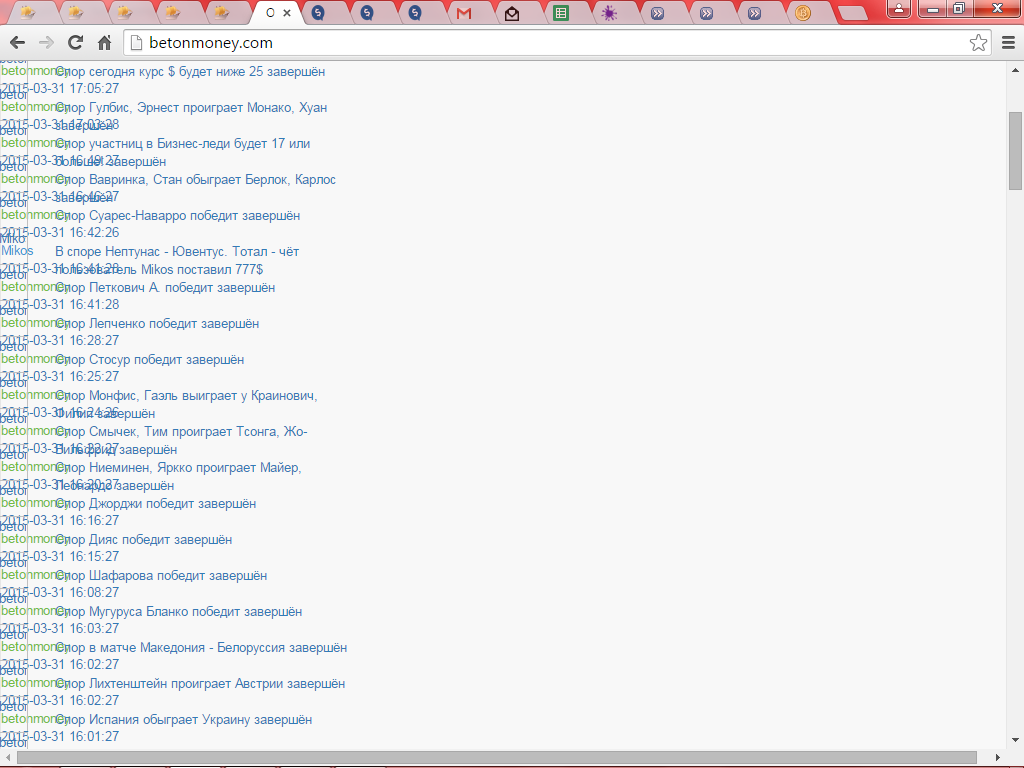Reload the betonmoney.com page
Screen dimensions: 1024x768
click(75, 43)
